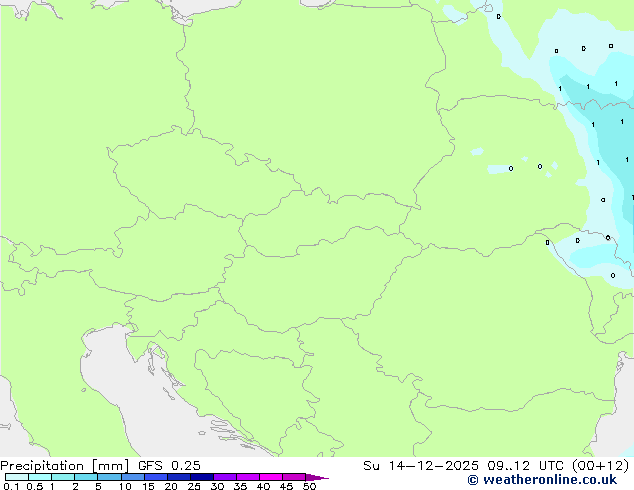Pick the violet swatch between 35 and 40
634x490 pixels.
(x=247, y=477)
